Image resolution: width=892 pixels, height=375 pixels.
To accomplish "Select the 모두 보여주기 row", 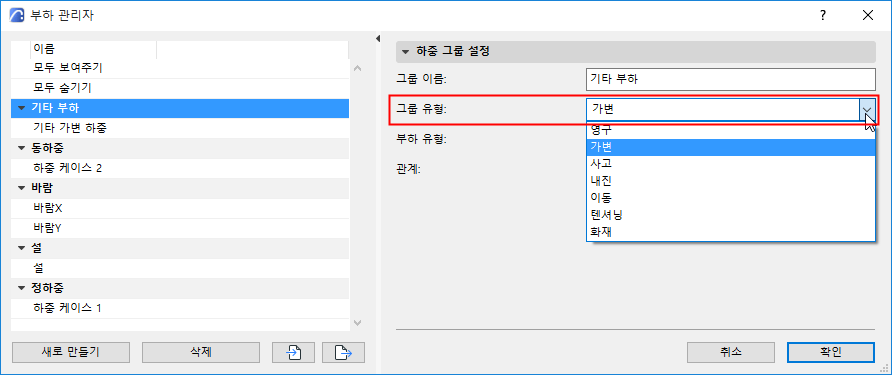I will coord(180,68).
